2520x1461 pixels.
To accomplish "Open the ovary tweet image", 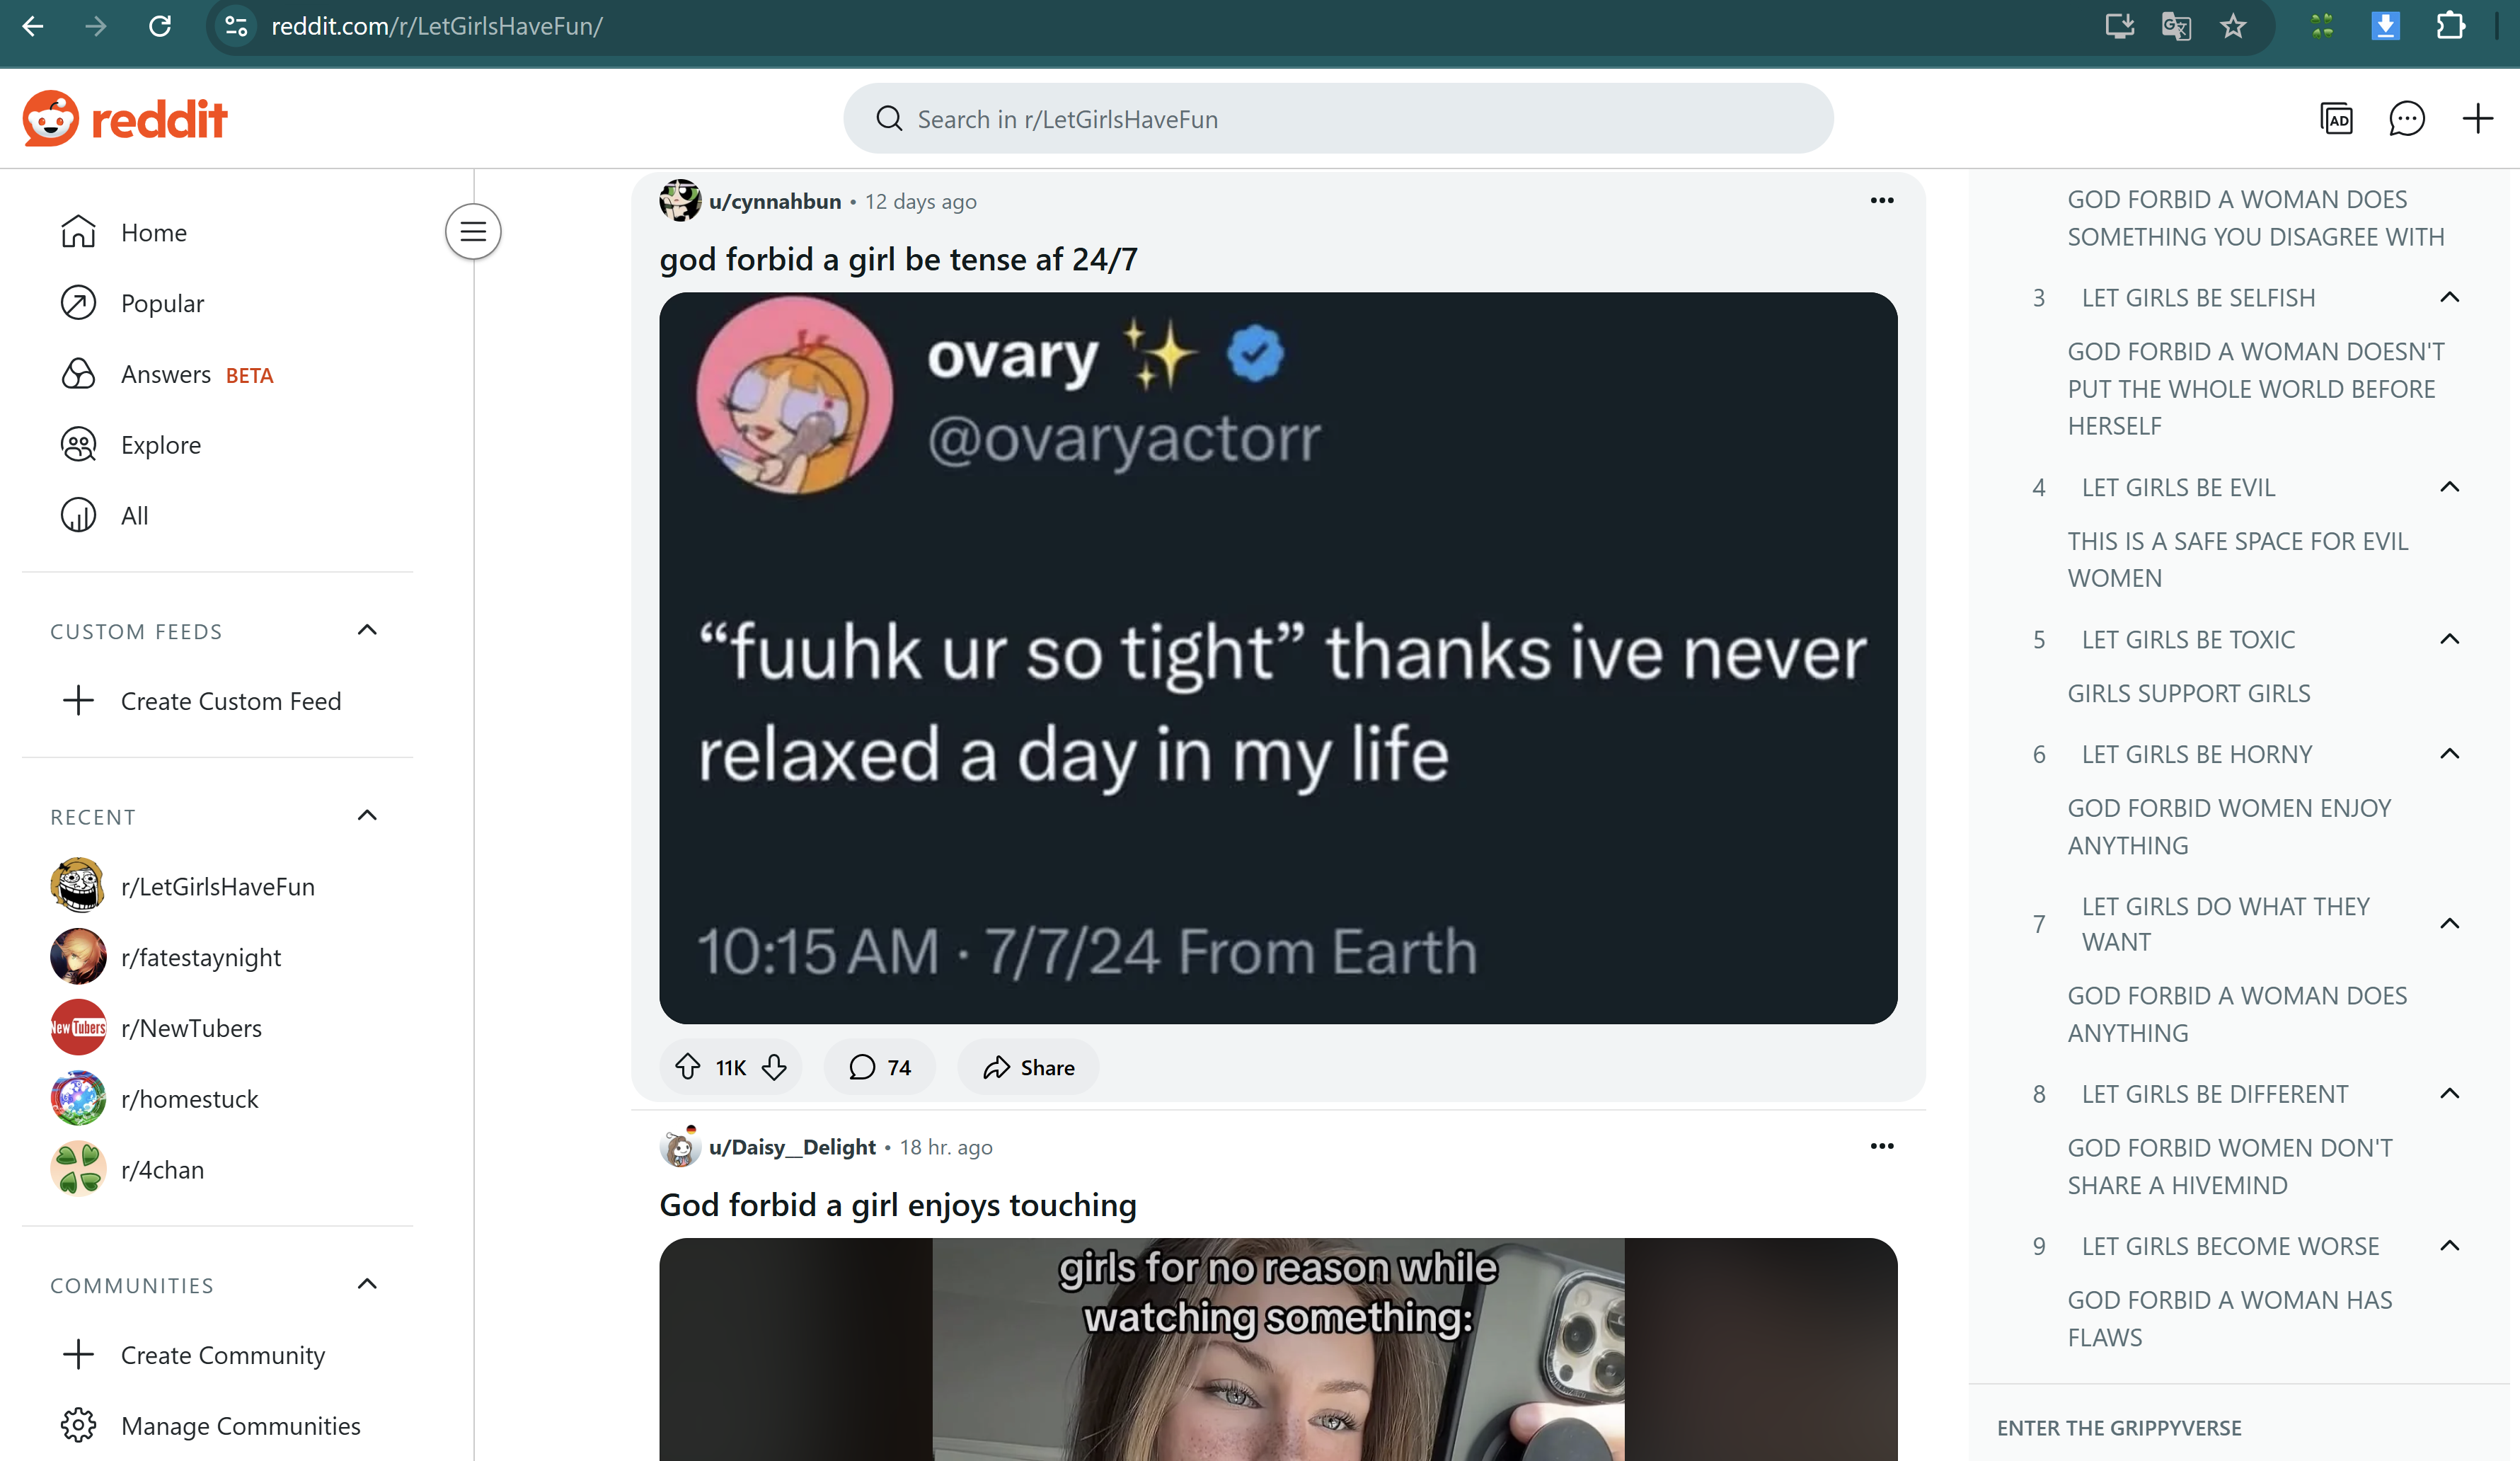I will point(1277,657).
